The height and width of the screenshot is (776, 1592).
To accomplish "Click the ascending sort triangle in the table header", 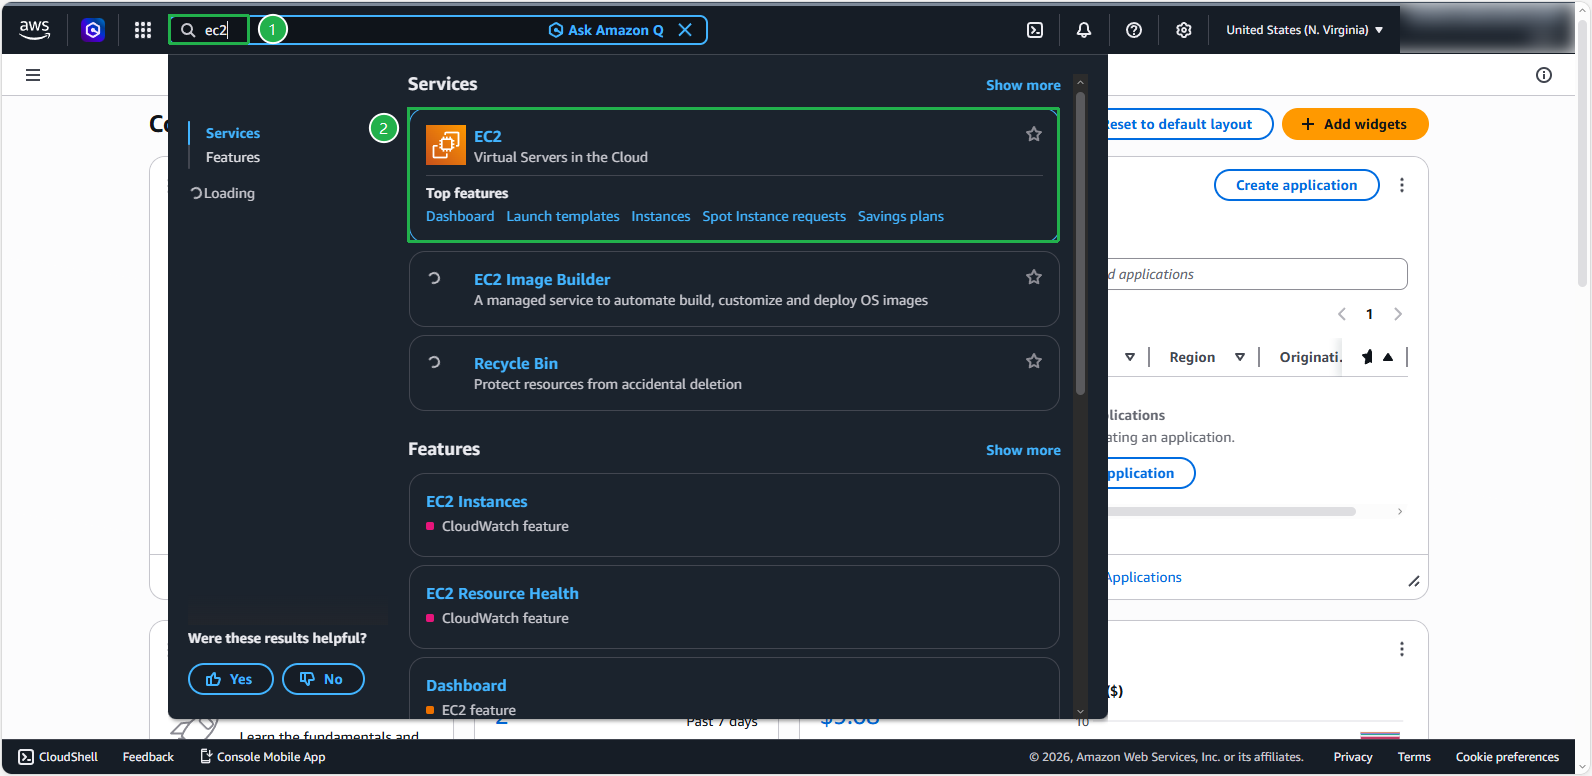I will pyautogui.click(x=1388, y=357).
